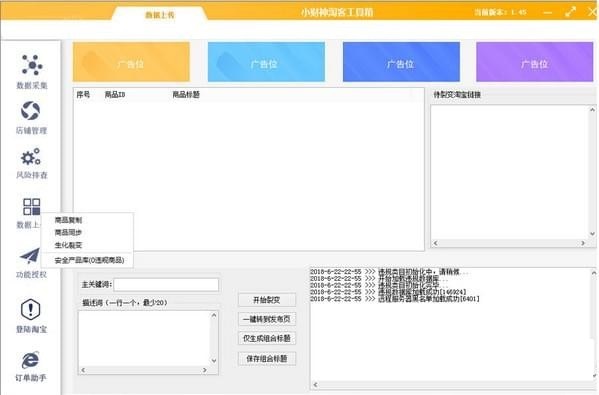
Task: Click the 登陆淘宝 warning icon
Action: 31,309
